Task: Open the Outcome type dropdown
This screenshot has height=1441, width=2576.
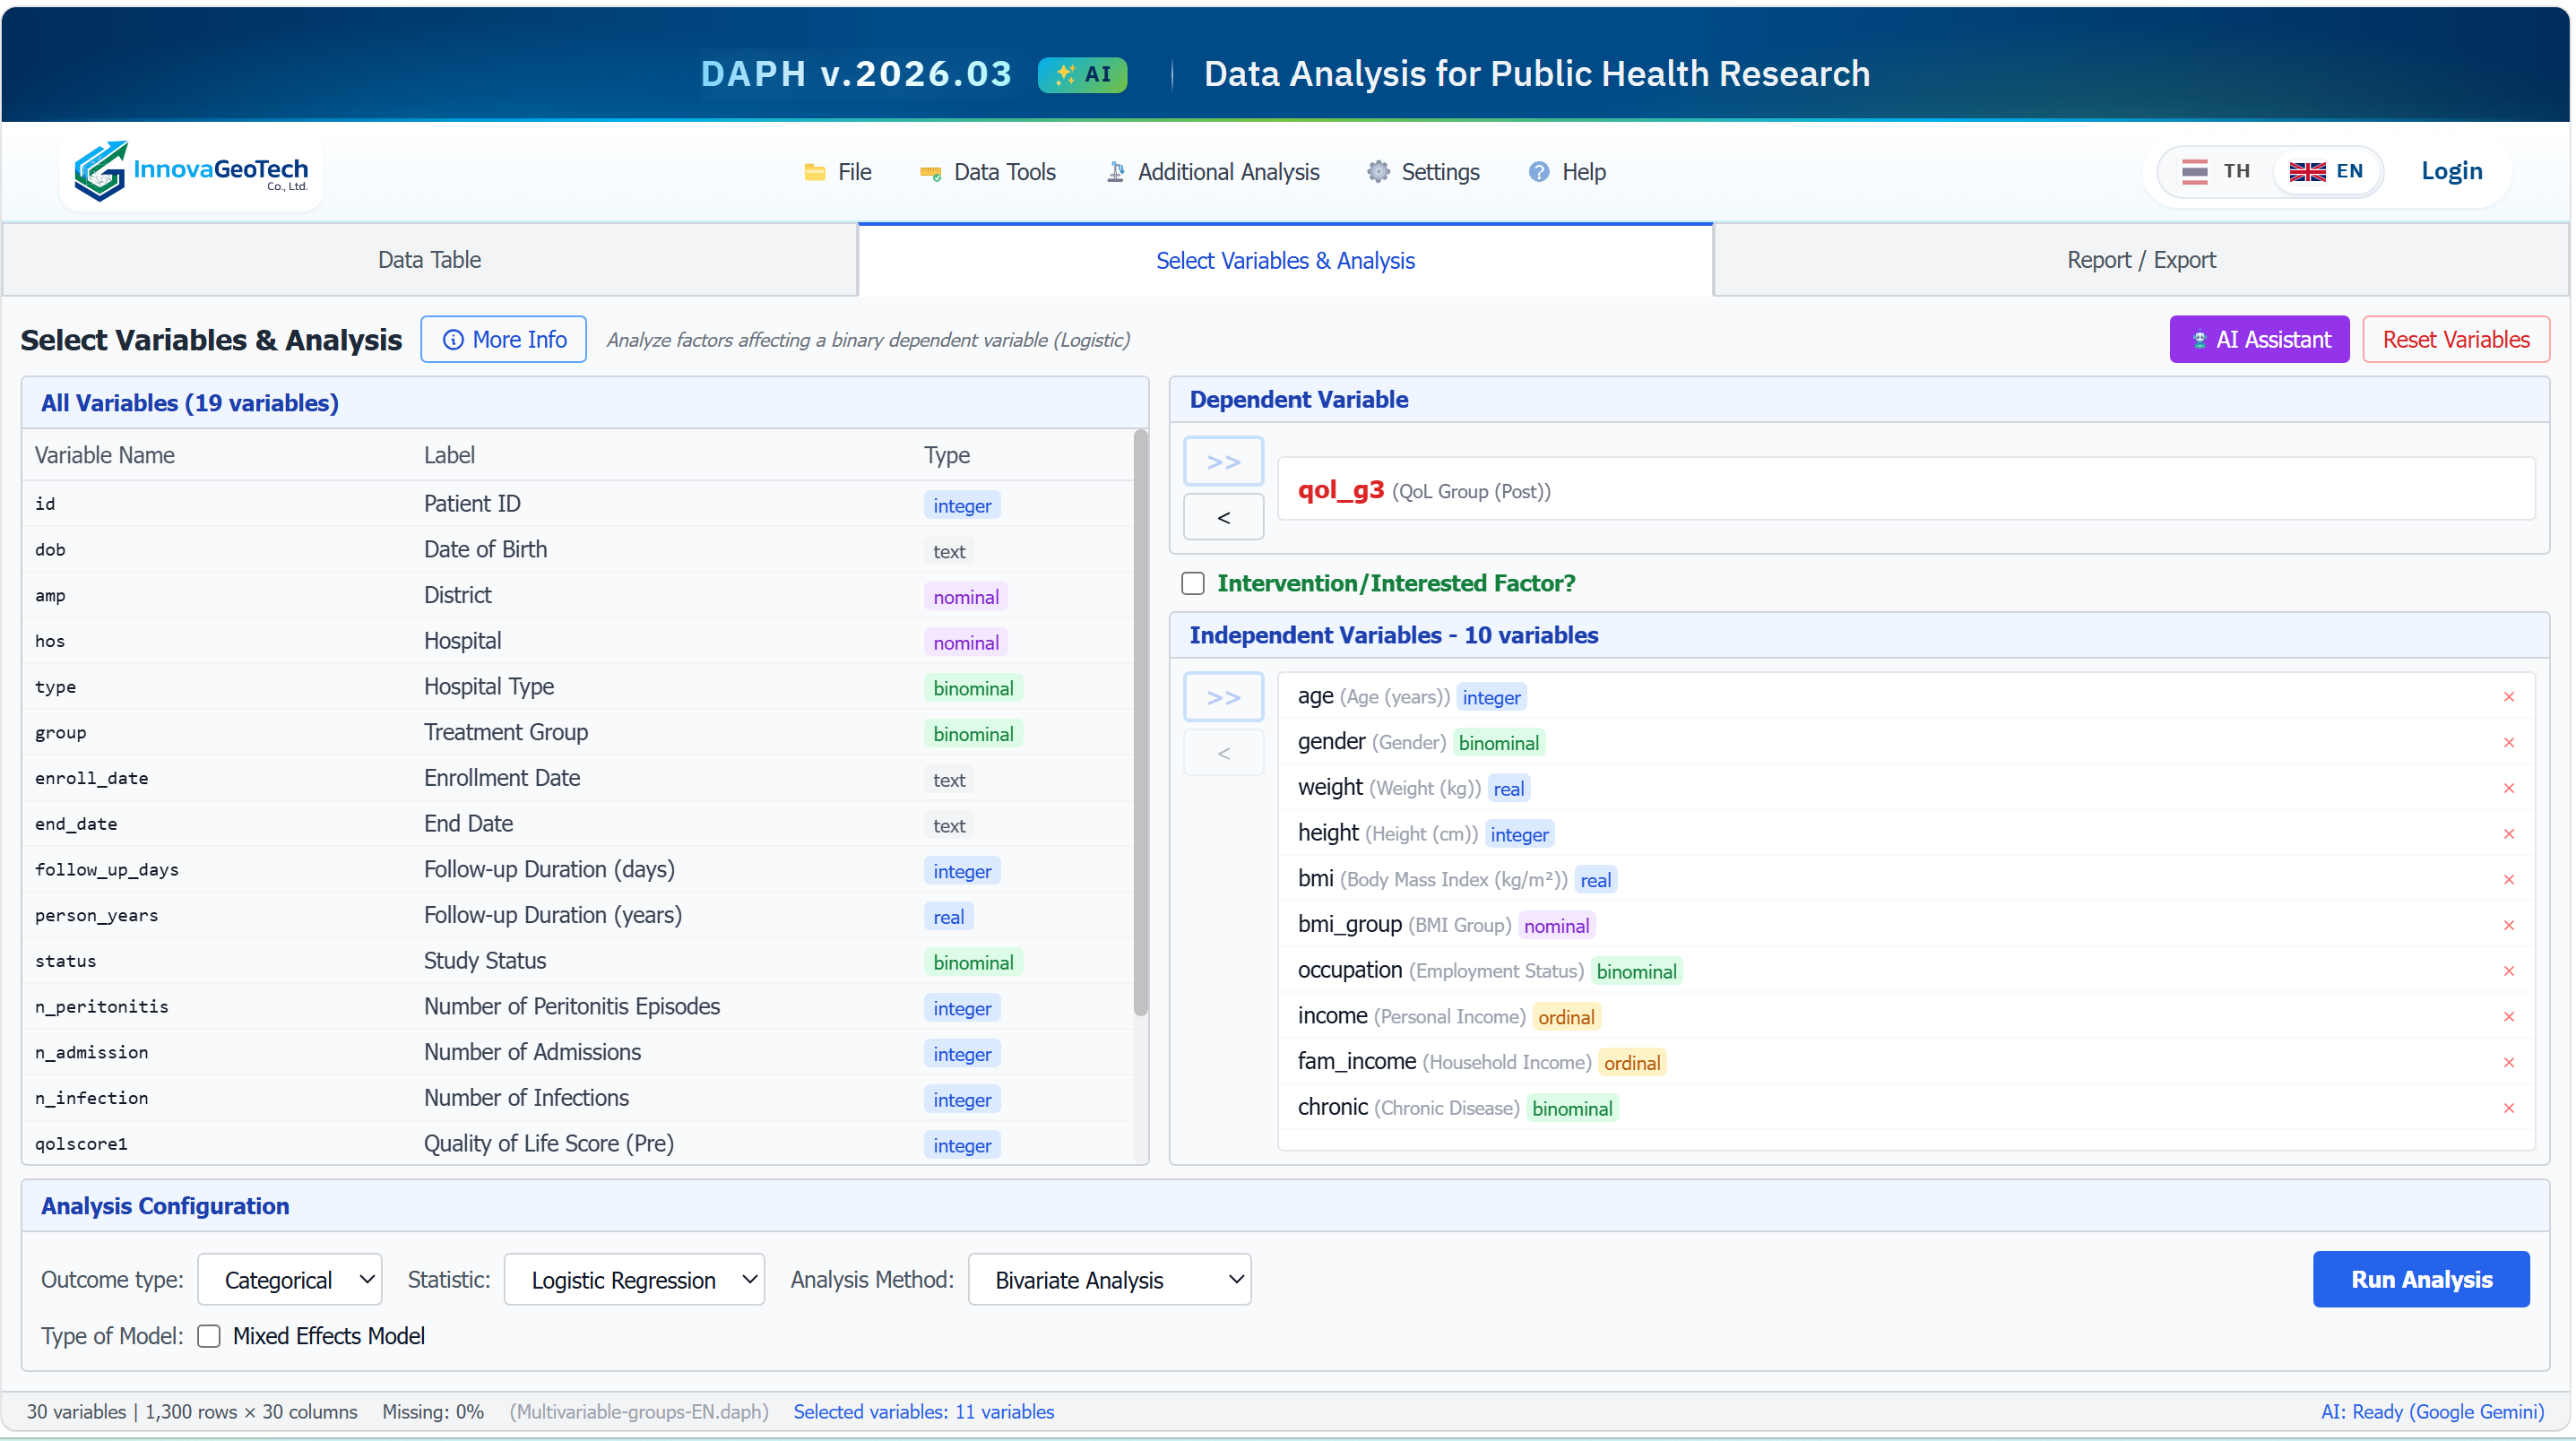Action: 289,1279
